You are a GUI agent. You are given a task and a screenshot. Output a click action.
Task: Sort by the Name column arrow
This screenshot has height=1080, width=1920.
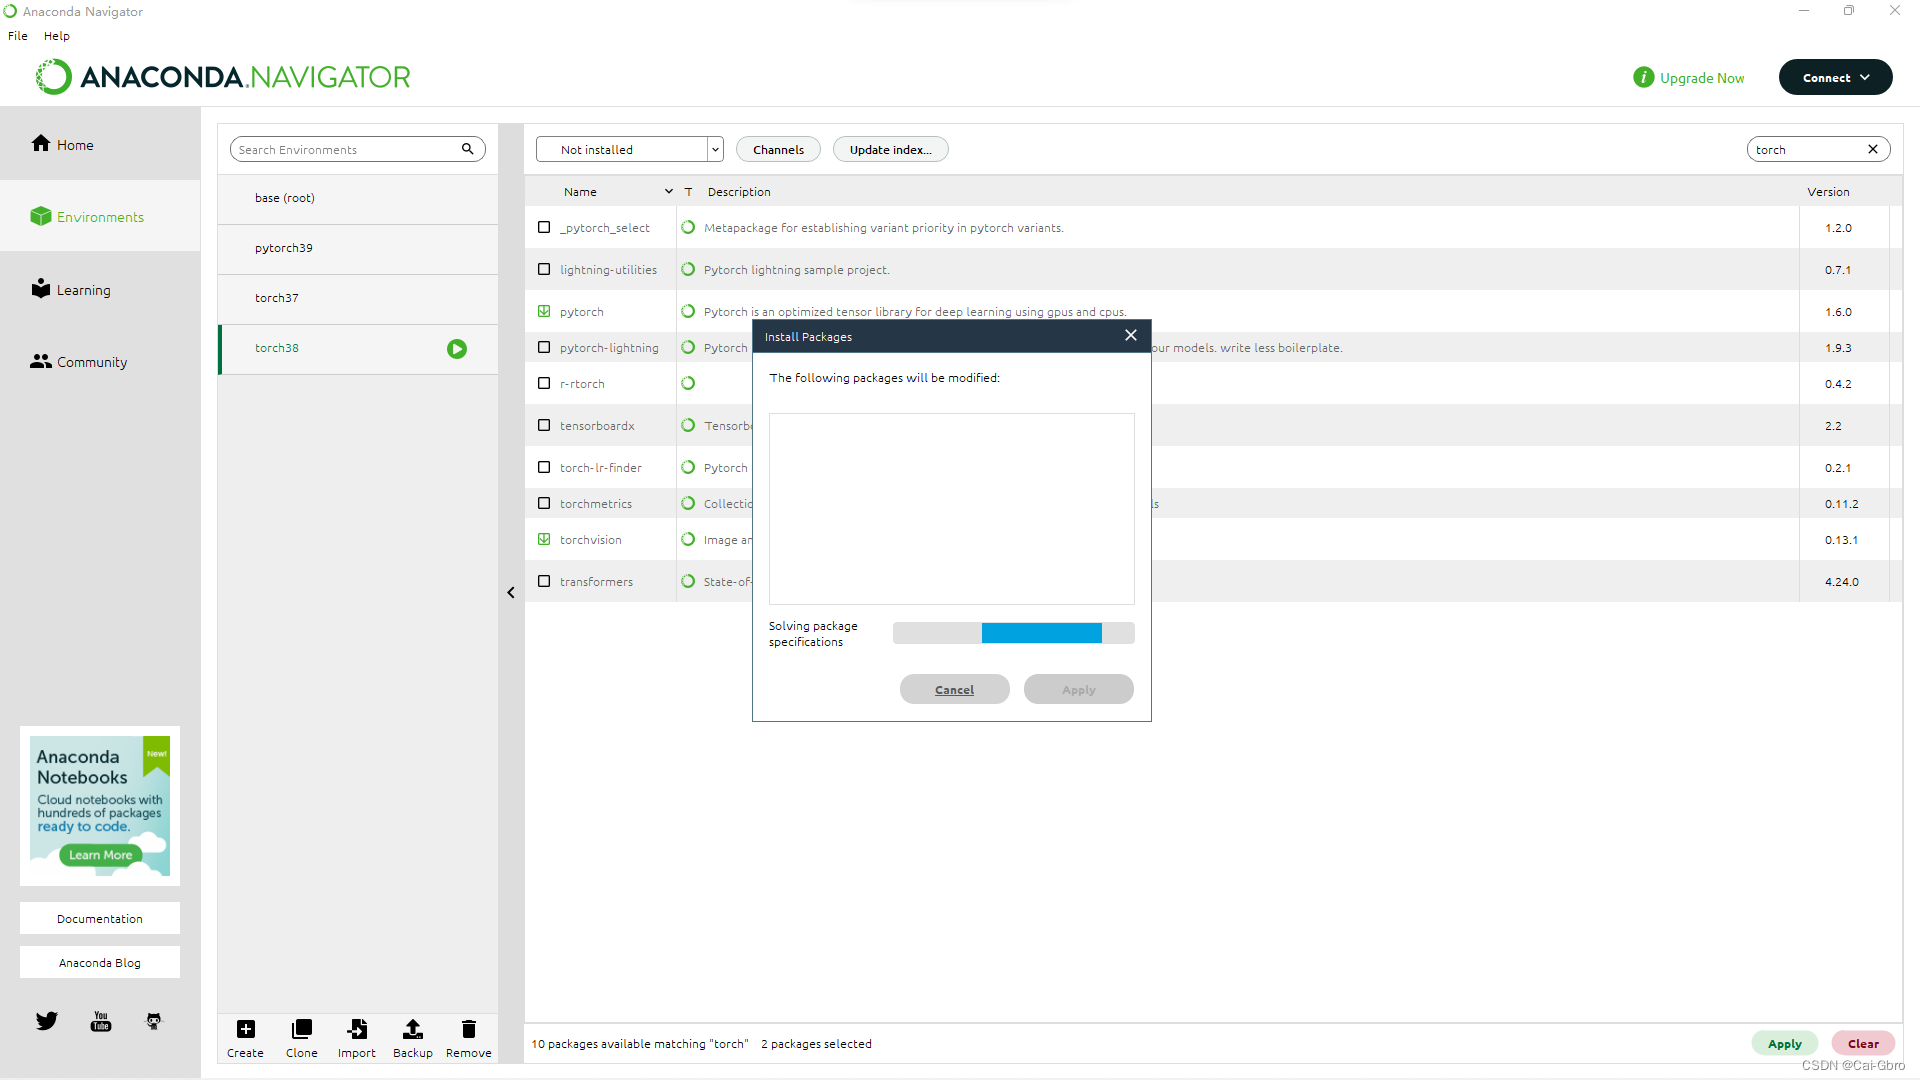(x=669, y=191)
